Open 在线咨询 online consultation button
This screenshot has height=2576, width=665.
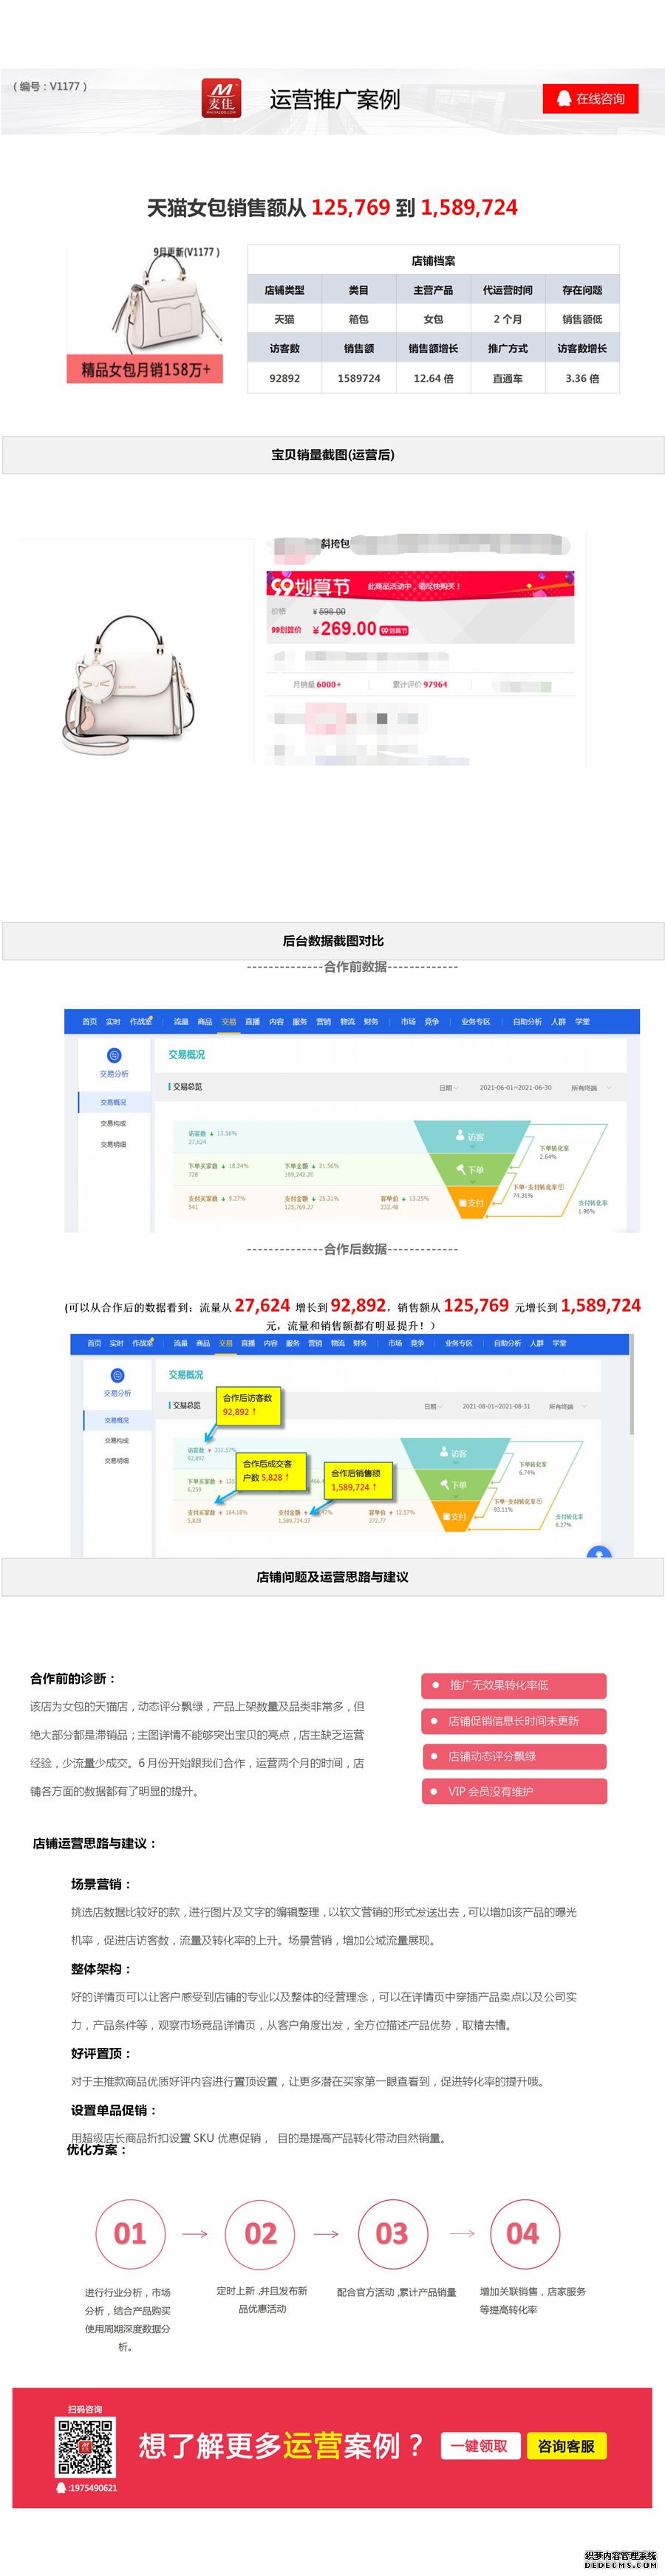590,98
